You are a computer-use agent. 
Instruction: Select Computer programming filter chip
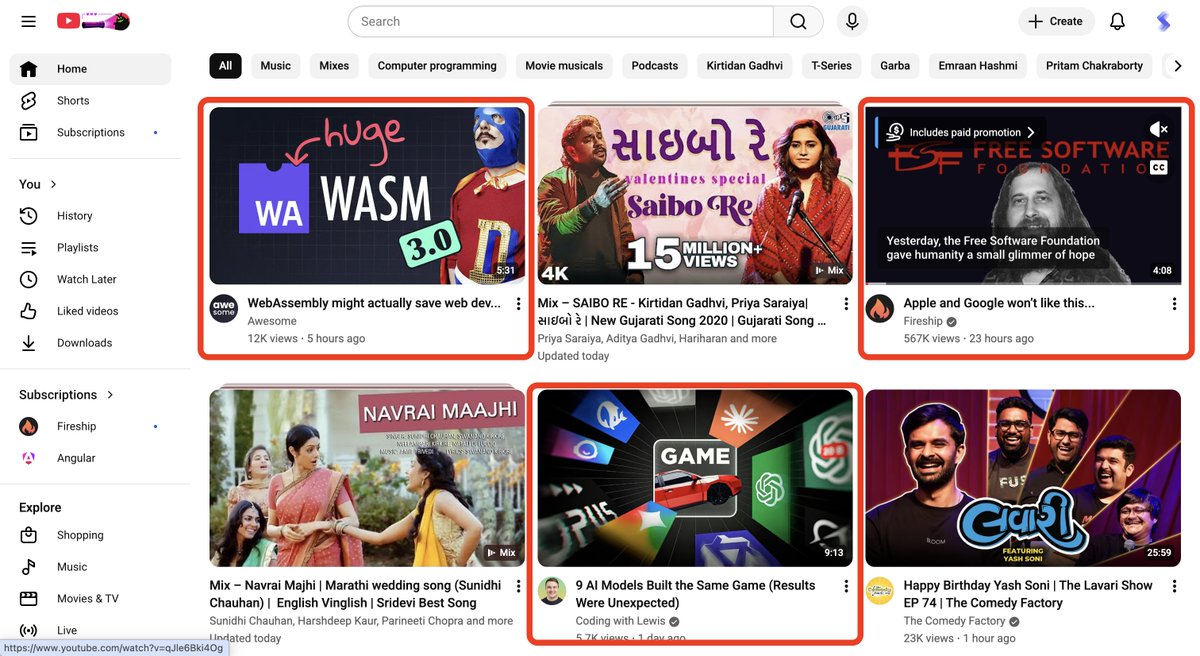(437, 66)
